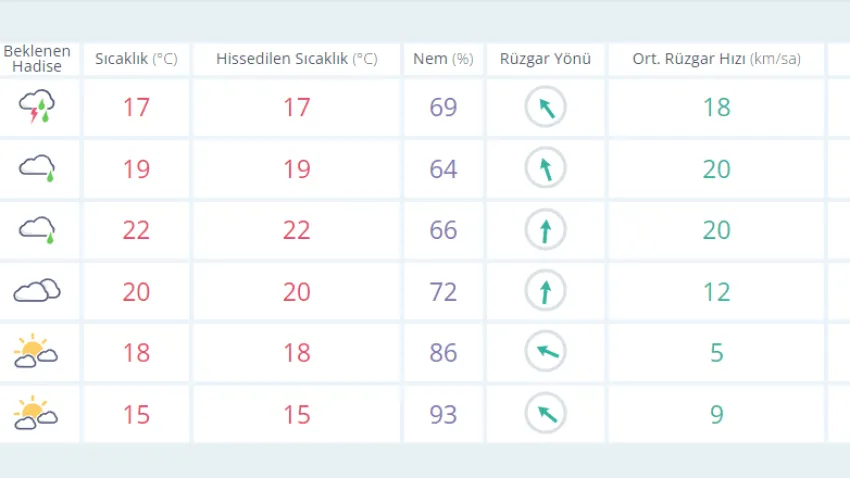Click the cloudy icon in the 20°C row

click(37, 291)
